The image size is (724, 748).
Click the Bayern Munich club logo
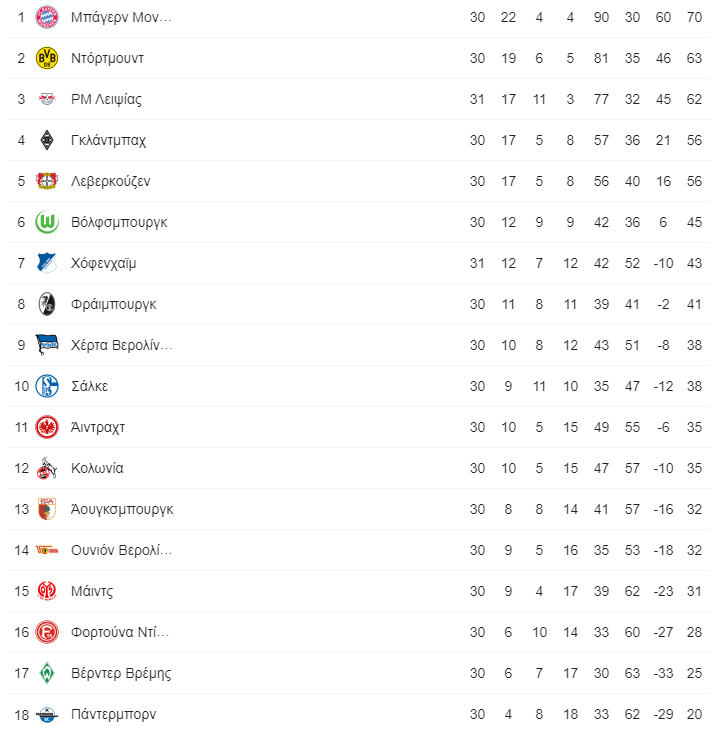pyautogui.click(x=47, y=17)
